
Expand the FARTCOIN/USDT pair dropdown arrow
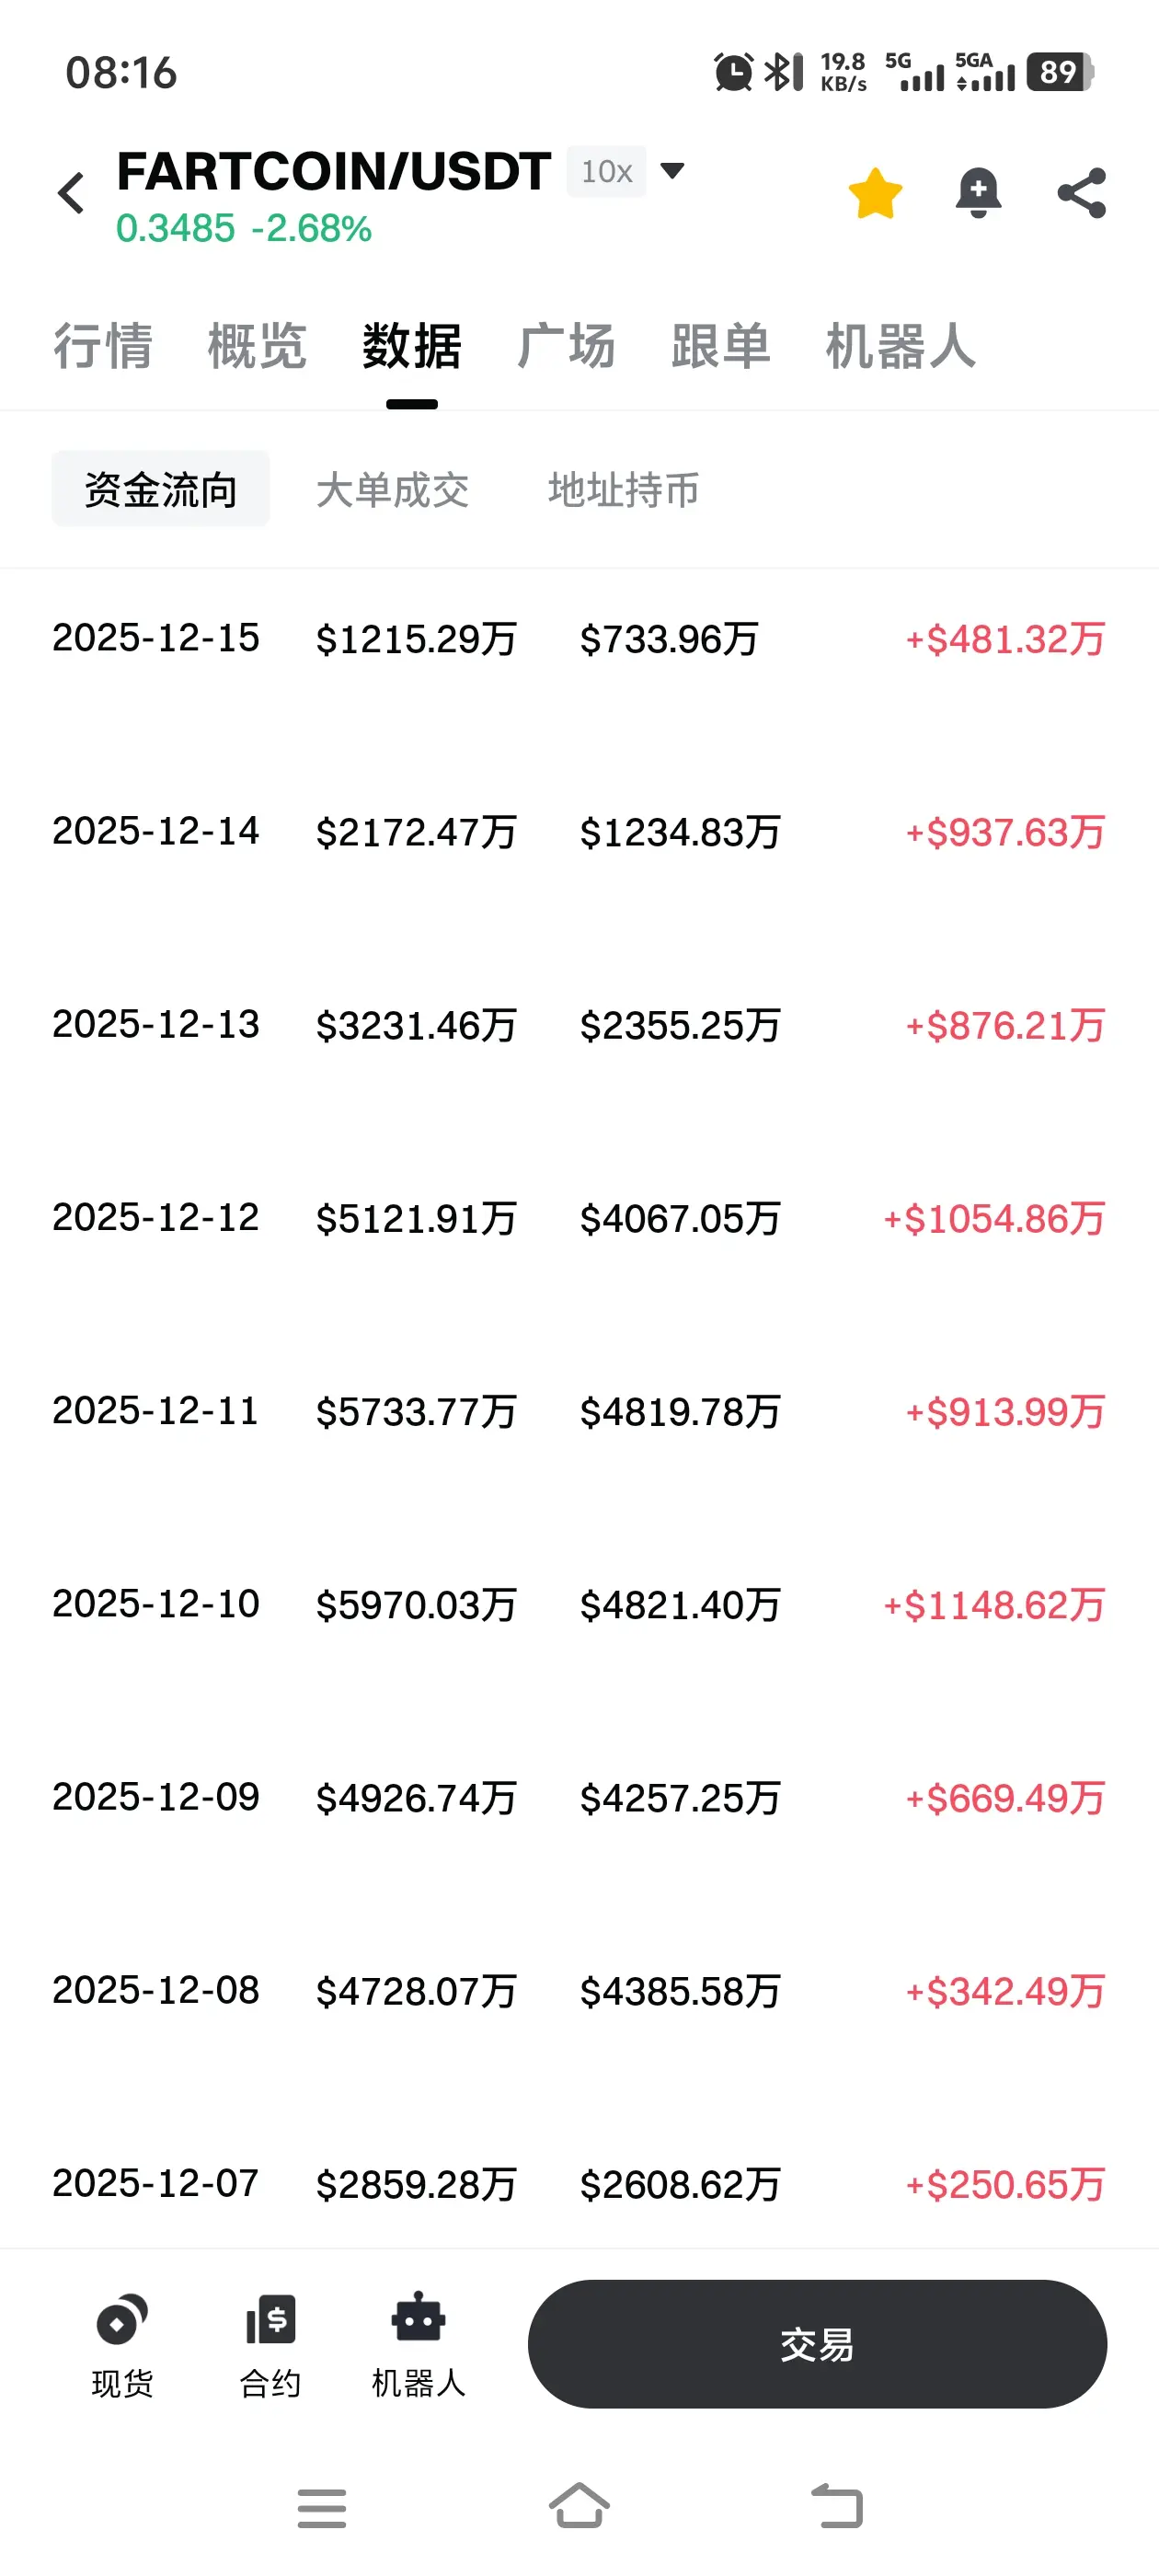[x=673, y=171]
